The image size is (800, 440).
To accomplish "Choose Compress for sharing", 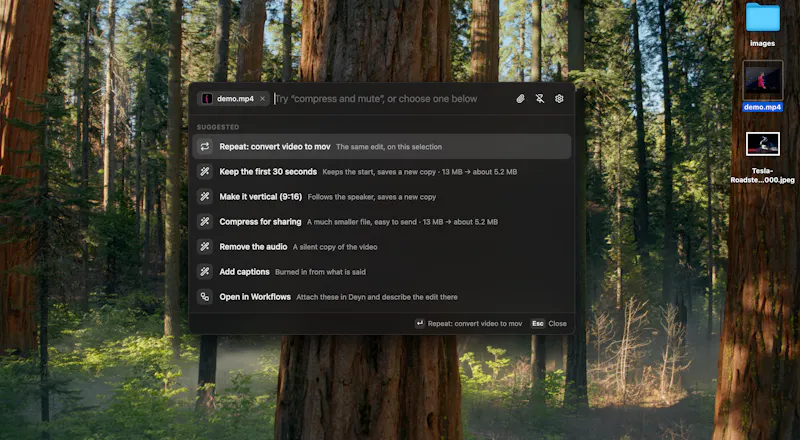I will (382, 222).
